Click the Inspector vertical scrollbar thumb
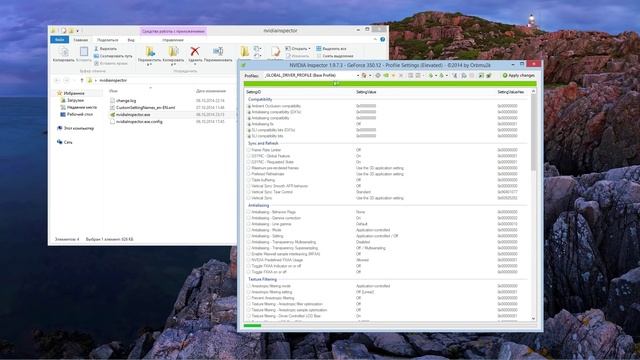This screenshot has width=640, height=360. (533, 133)
